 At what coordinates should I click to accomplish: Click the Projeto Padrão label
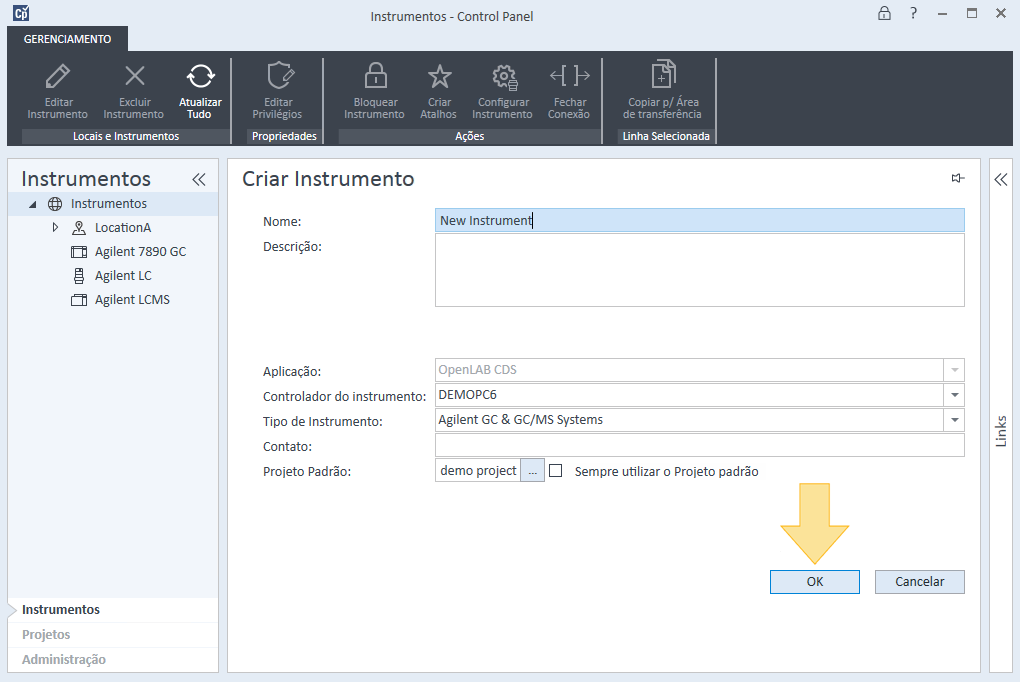307,471
